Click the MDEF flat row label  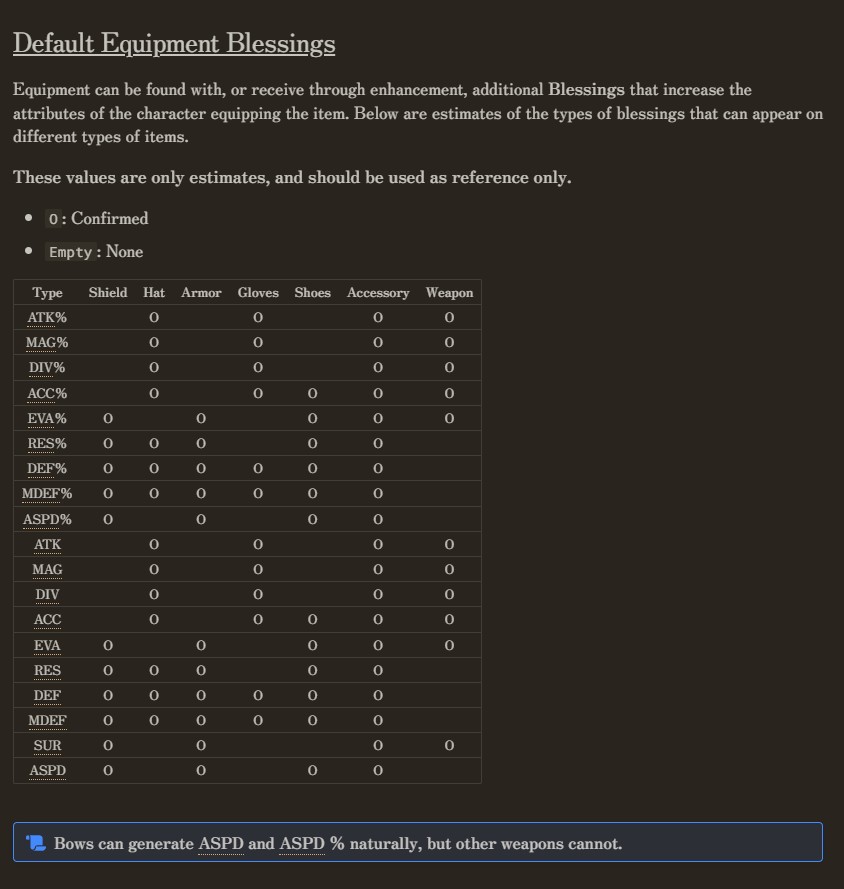[47, 720]
